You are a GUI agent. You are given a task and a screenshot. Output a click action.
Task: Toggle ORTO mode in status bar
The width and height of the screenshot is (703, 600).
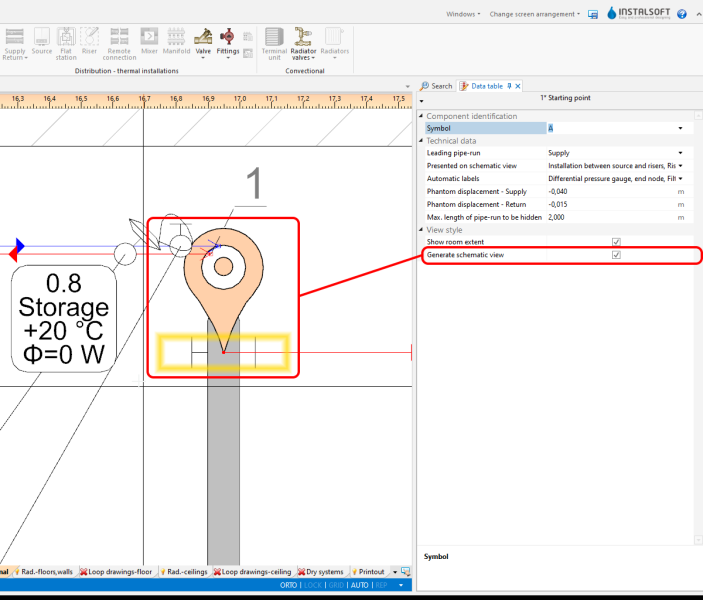click(x=288, y=585)
